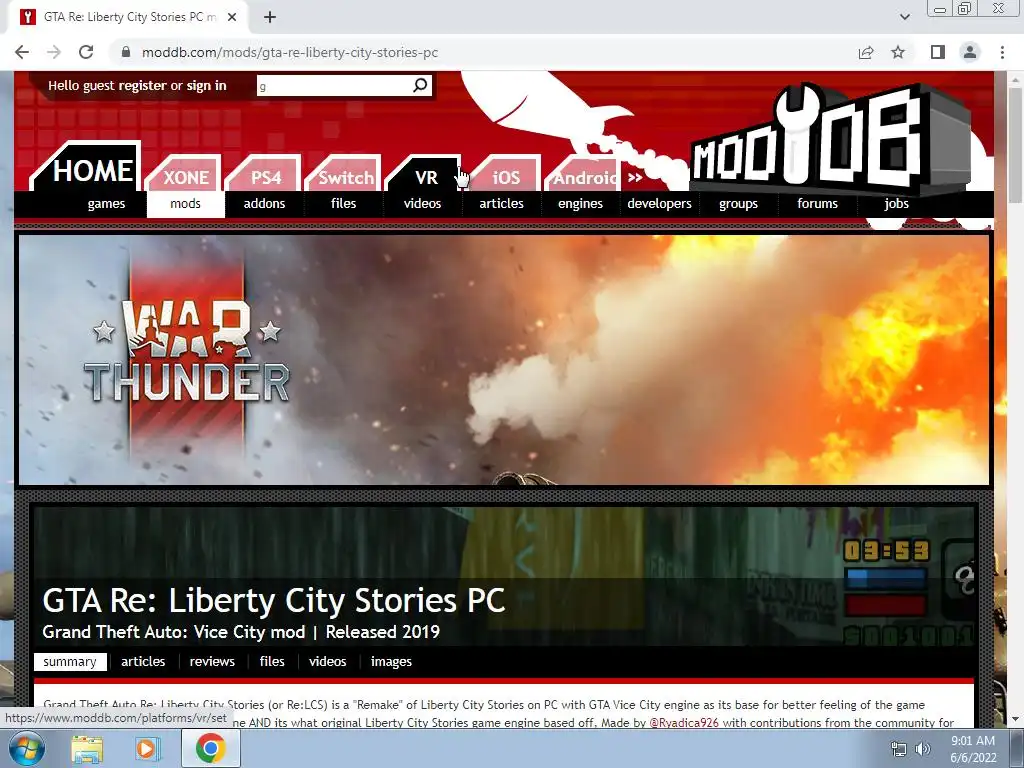Open the volume tray icon
The image size is (1024, 768).
pyautogui.click(x=923, y=749)
